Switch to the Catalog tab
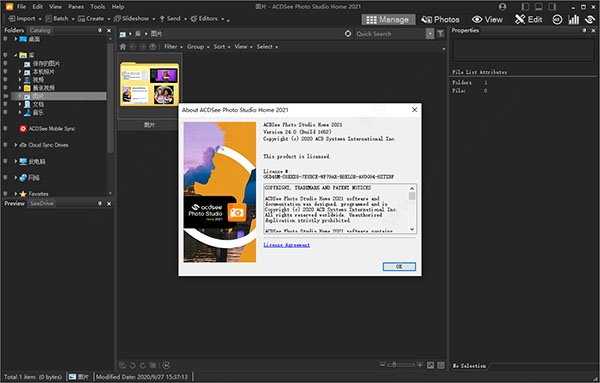Viewport: 600px width, 383px height. pyautogui.click(x=40, y=30)
